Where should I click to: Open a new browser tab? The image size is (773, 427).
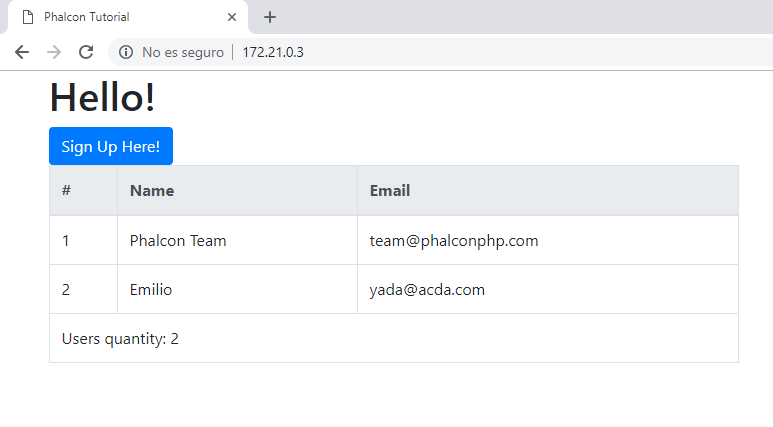[x=270, y=17]
